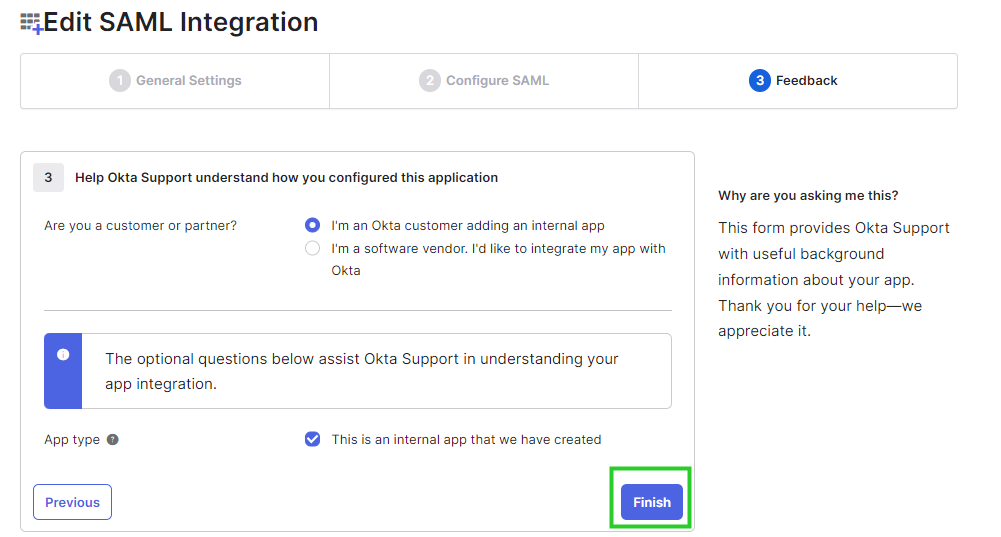Click the internal app checkbox label text

click(x=466, y=439)
